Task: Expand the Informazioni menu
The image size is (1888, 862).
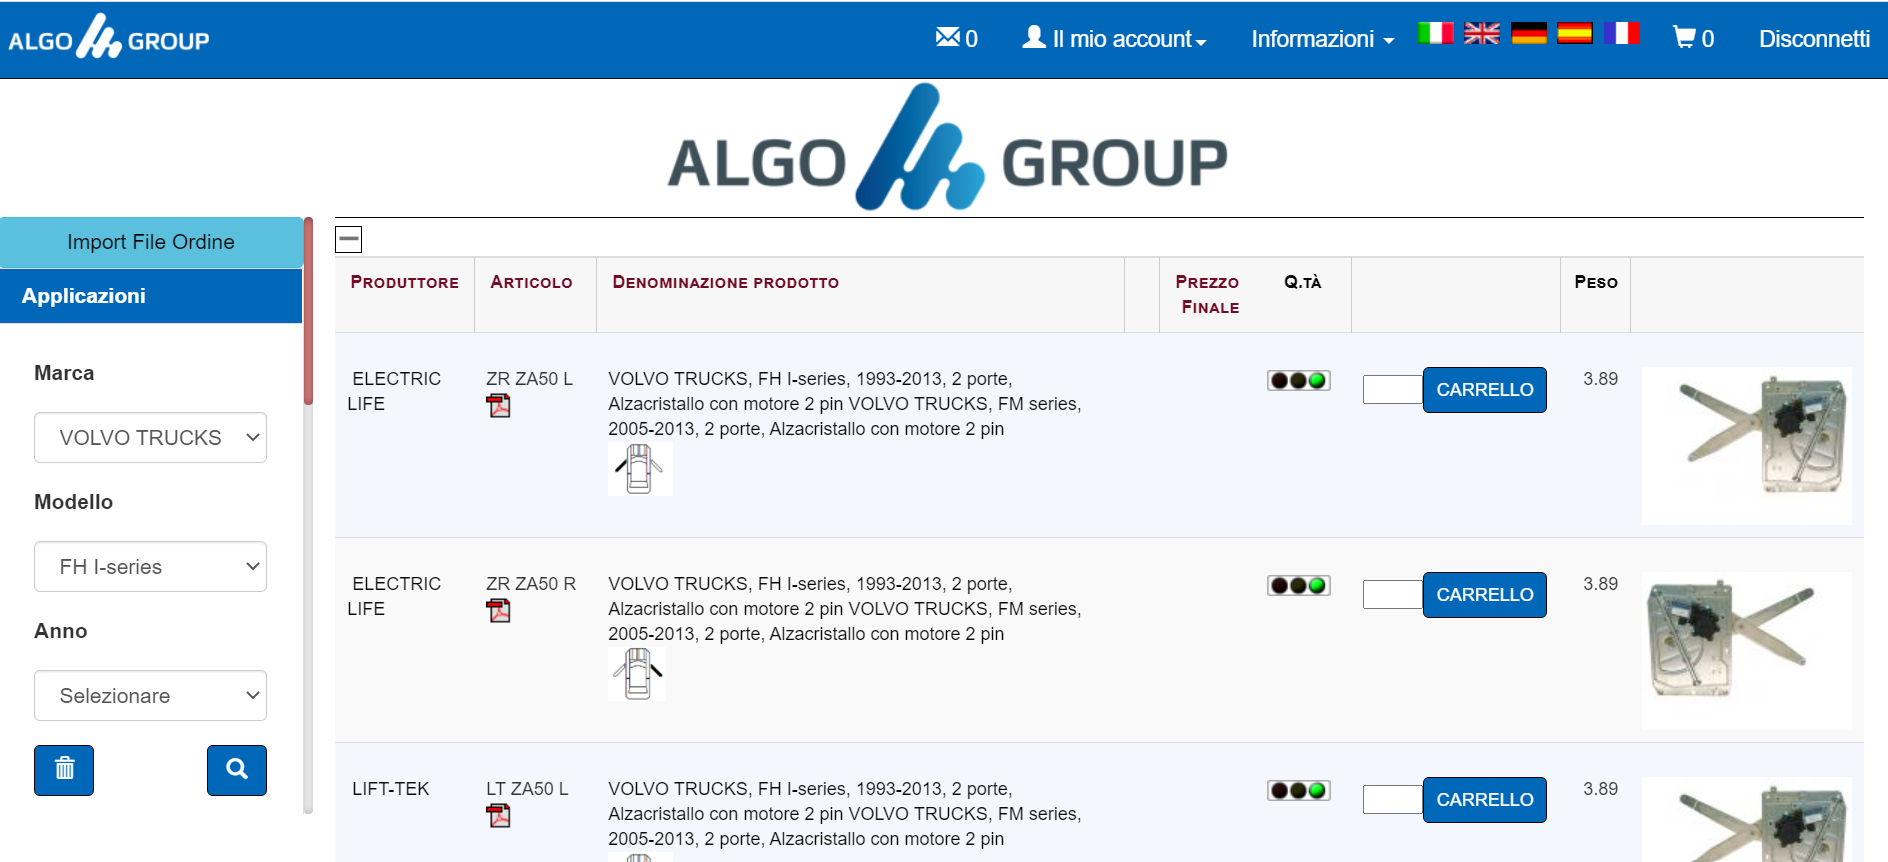Action: click(x=1322, y=39)
